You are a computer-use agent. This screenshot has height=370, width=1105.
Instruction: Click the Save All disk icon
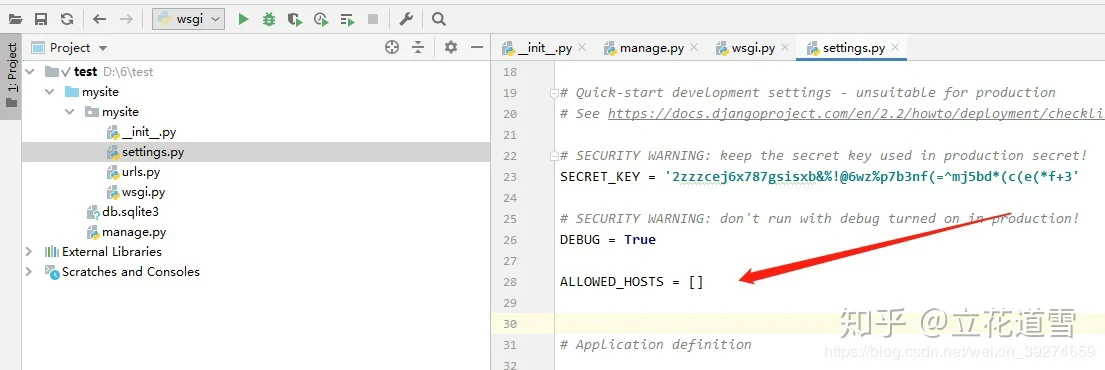point(41,19)
